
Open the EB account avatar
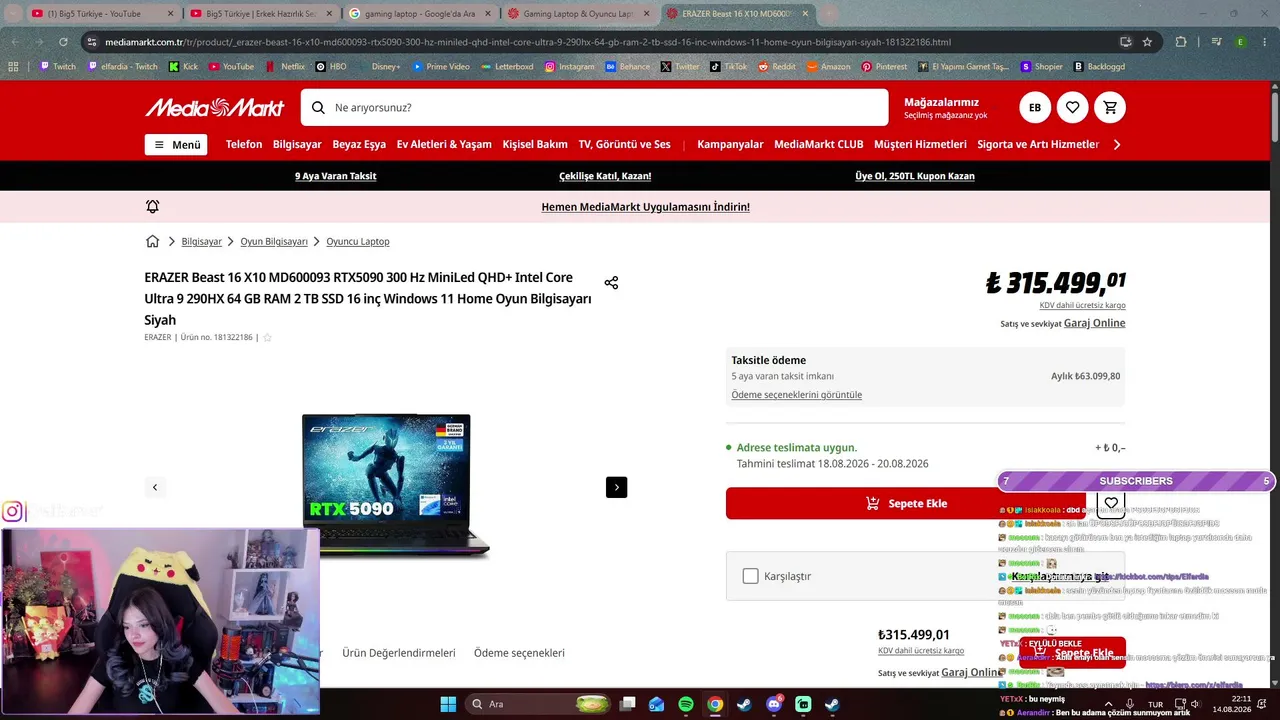point(1035,107)
